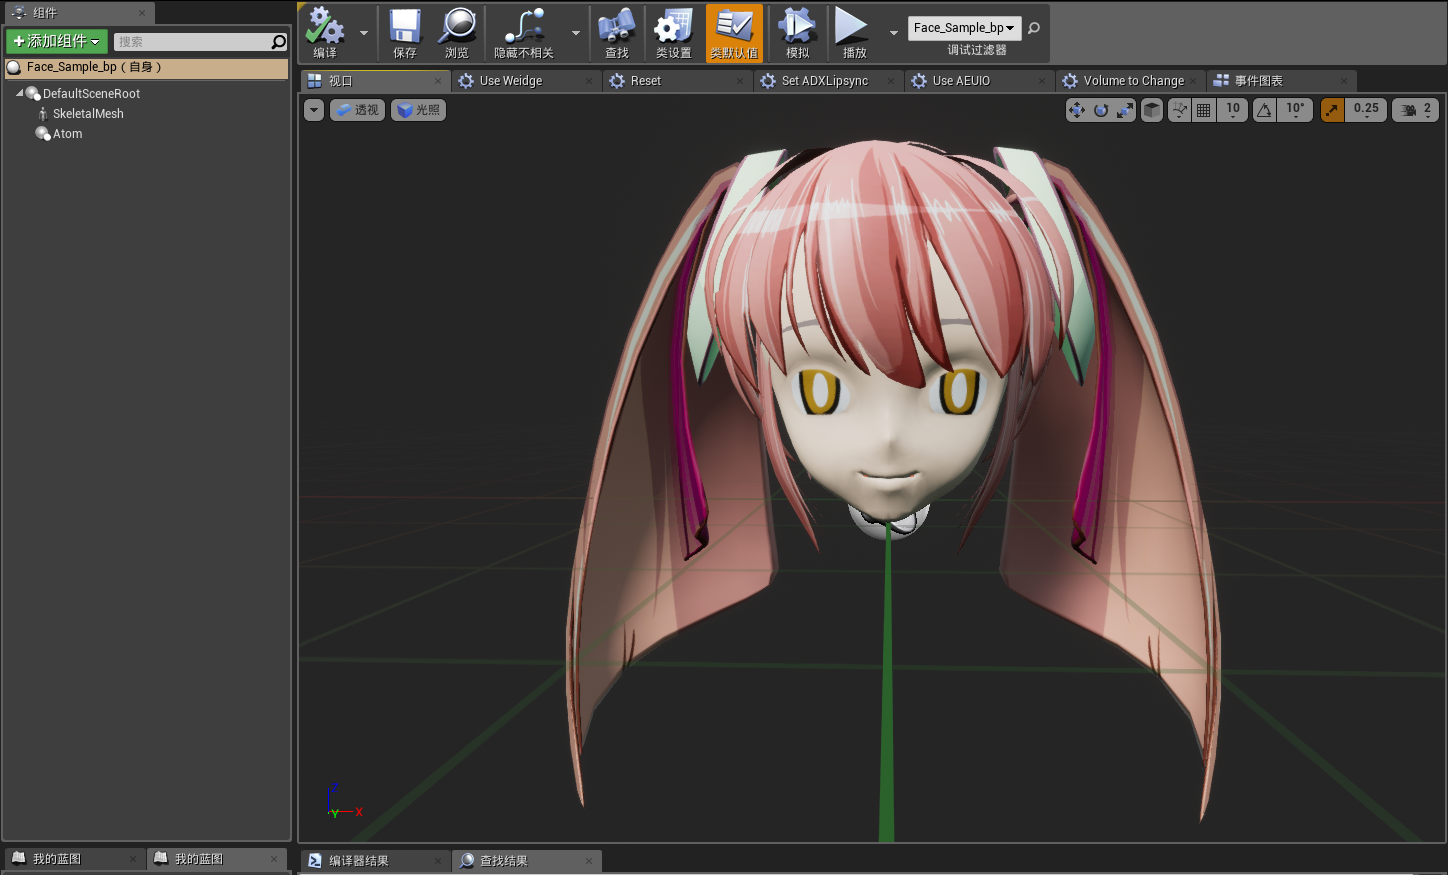1448x875 pixels.
Task: Open the Volume to Change tab
Action: (1132, 81)
